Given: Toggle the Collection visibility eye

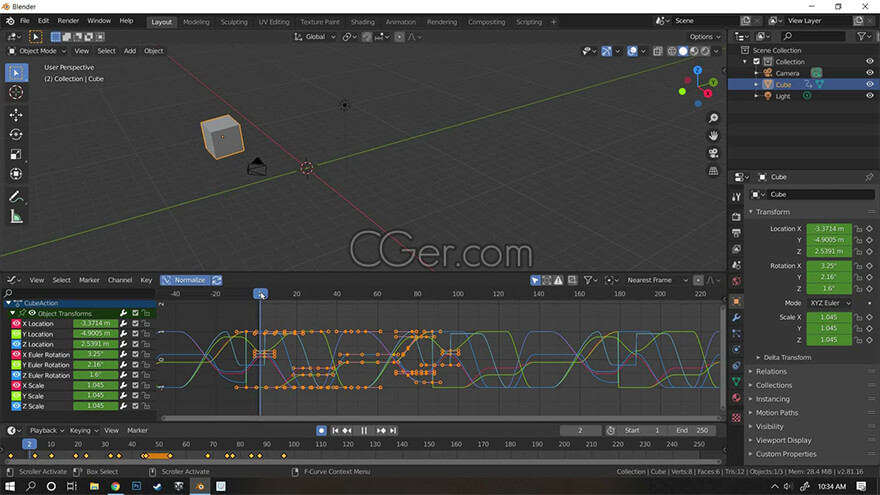Looking at the screenshot, I should 869,62.
